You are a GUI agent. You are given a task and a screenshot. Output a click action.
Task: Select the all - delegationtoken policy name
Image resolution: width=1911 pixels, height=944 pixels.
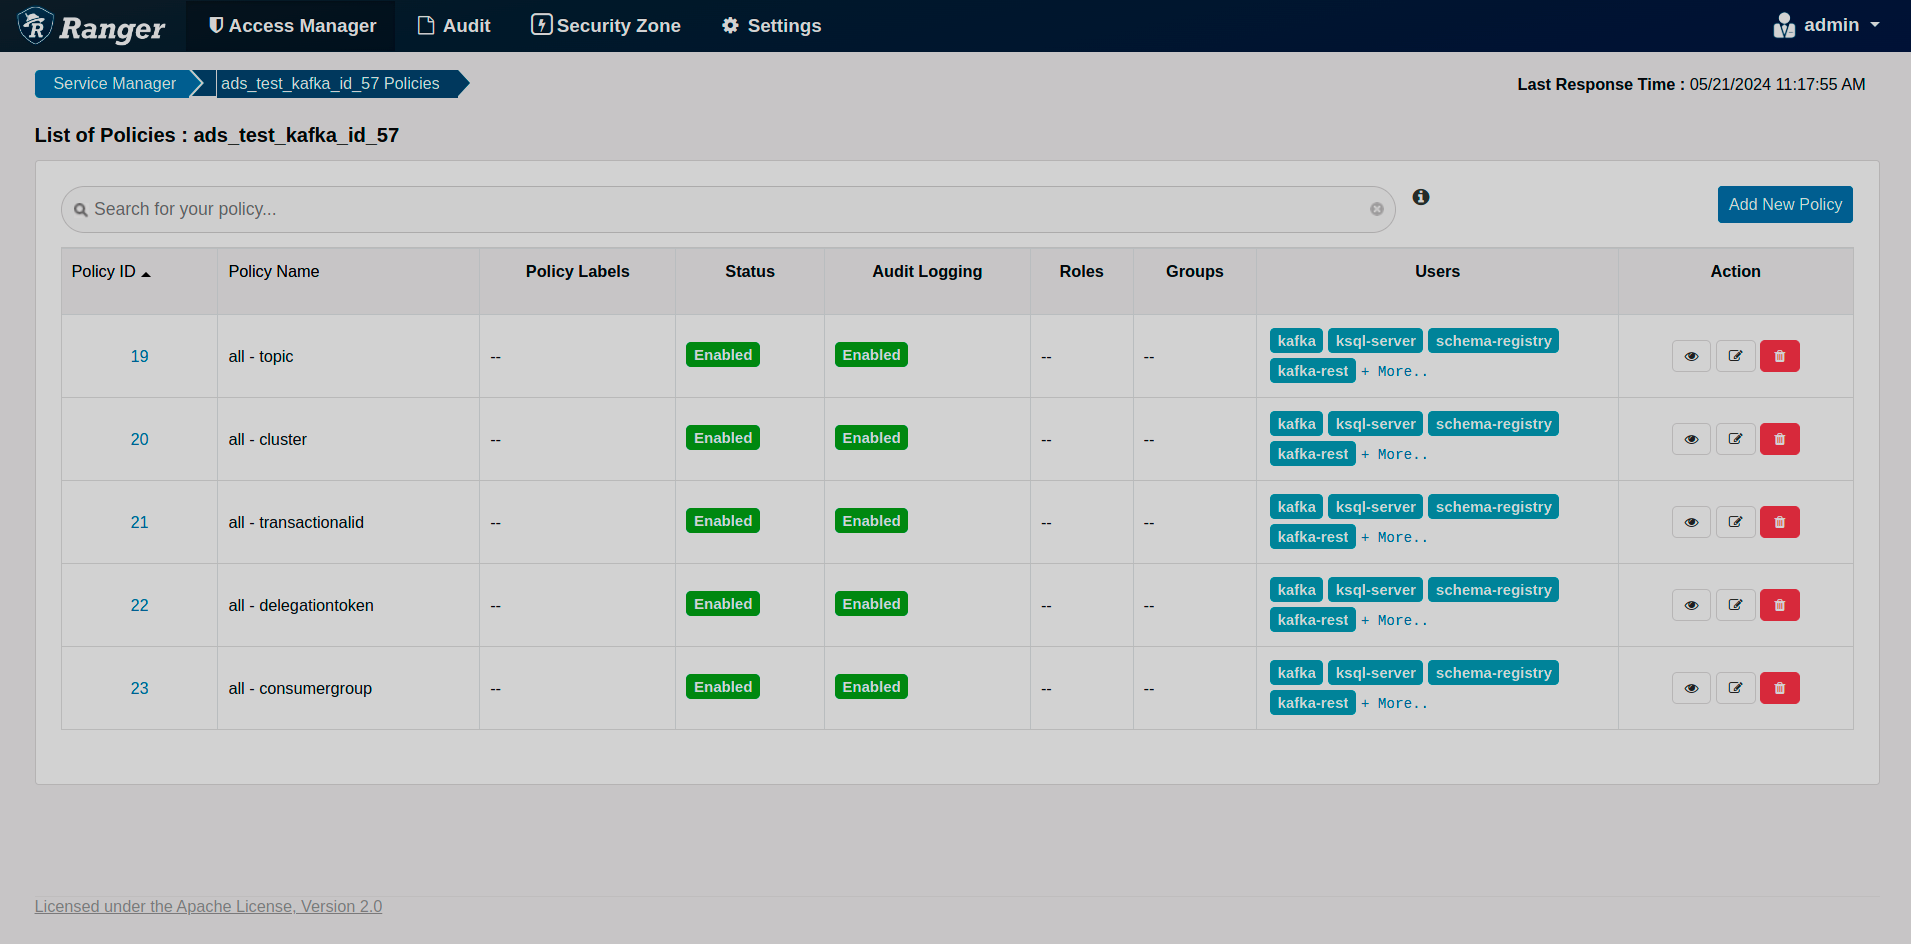[x=301, y=605]
